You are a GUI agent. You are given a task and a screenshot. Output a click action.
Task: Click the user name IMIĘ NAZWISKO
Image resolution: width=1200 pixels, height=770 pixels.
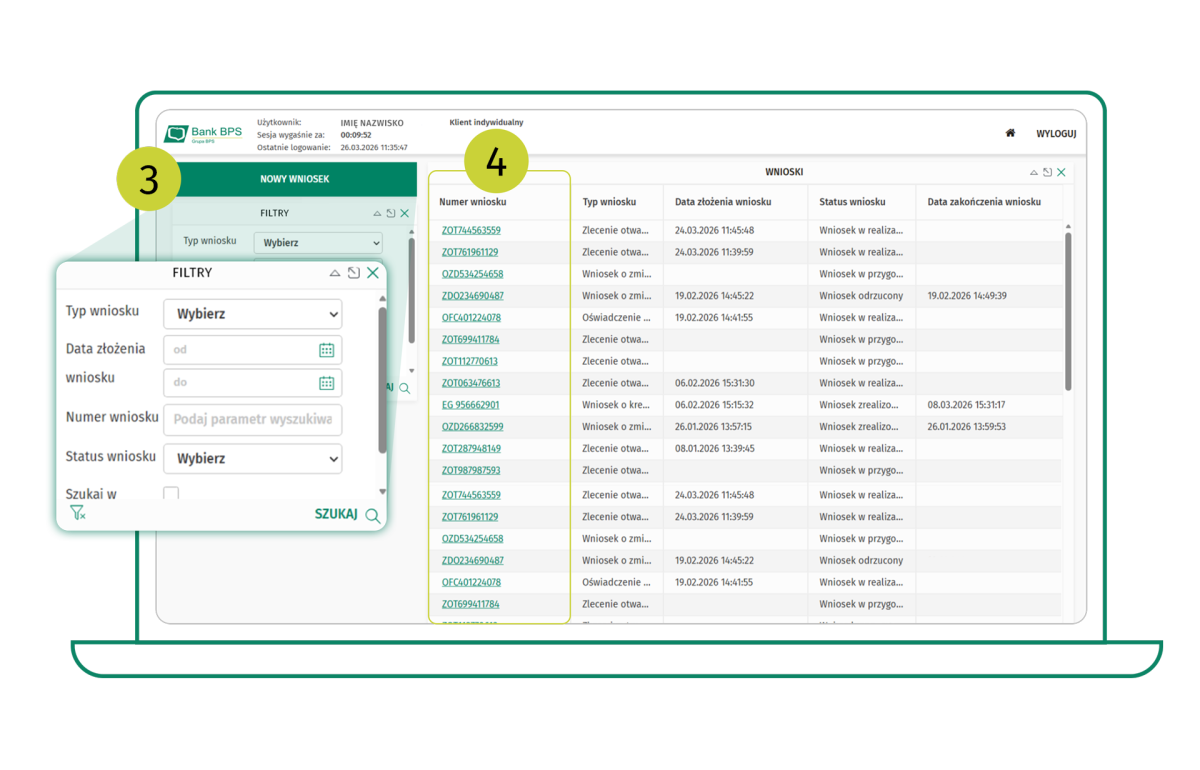coord(372,123)
